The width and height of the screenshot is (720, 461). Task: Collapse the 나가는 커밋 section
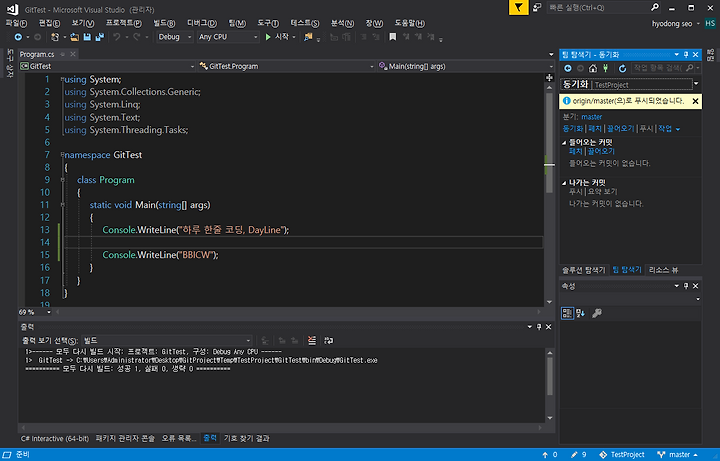click(x=564, y=183)
